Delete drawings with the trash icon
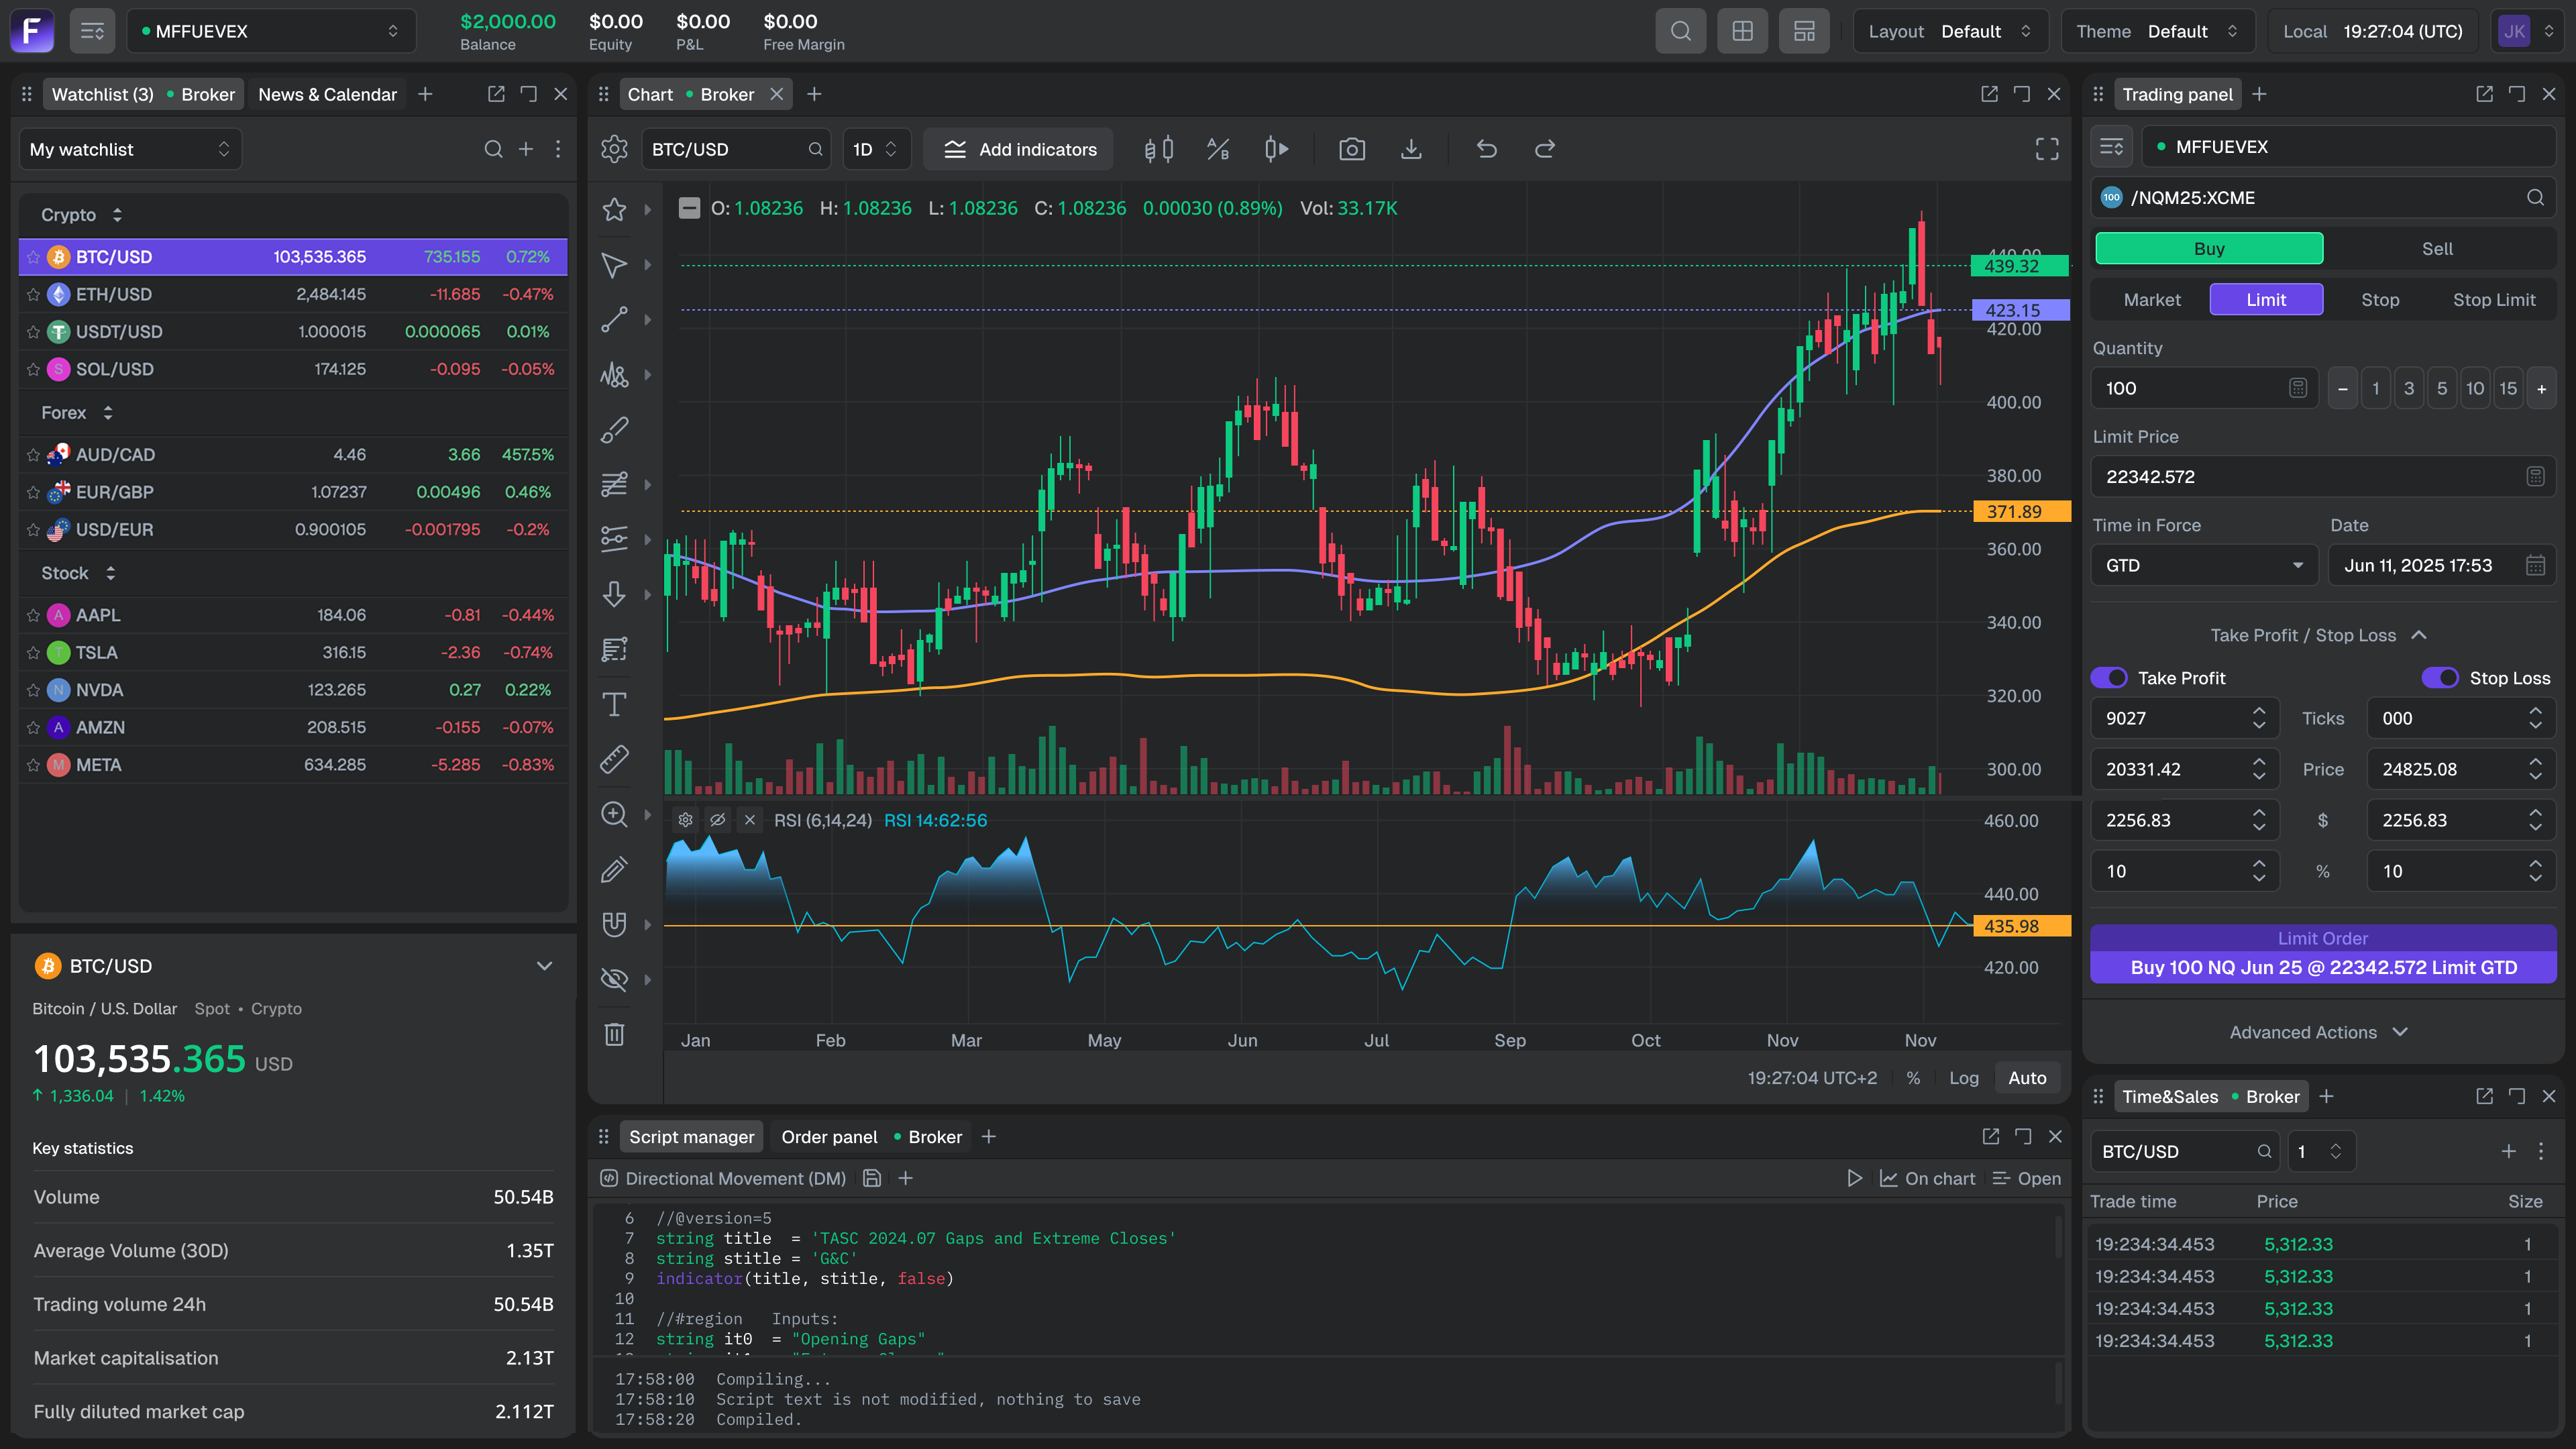2576x1449 pixels. pyautogui.click(x=614, y=1034)
